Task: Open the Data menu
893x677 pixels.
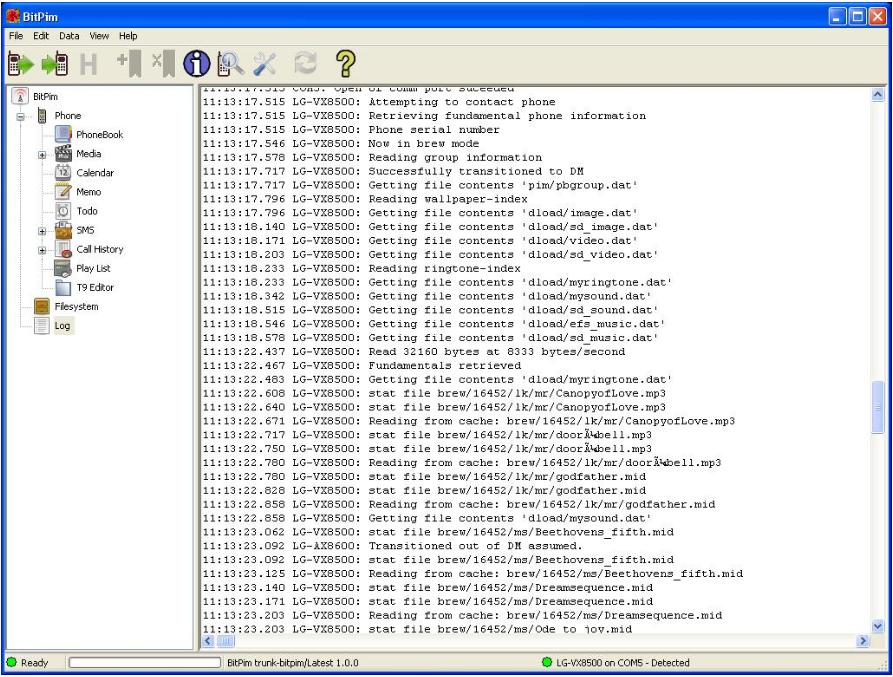Action: tap(69, 36)
